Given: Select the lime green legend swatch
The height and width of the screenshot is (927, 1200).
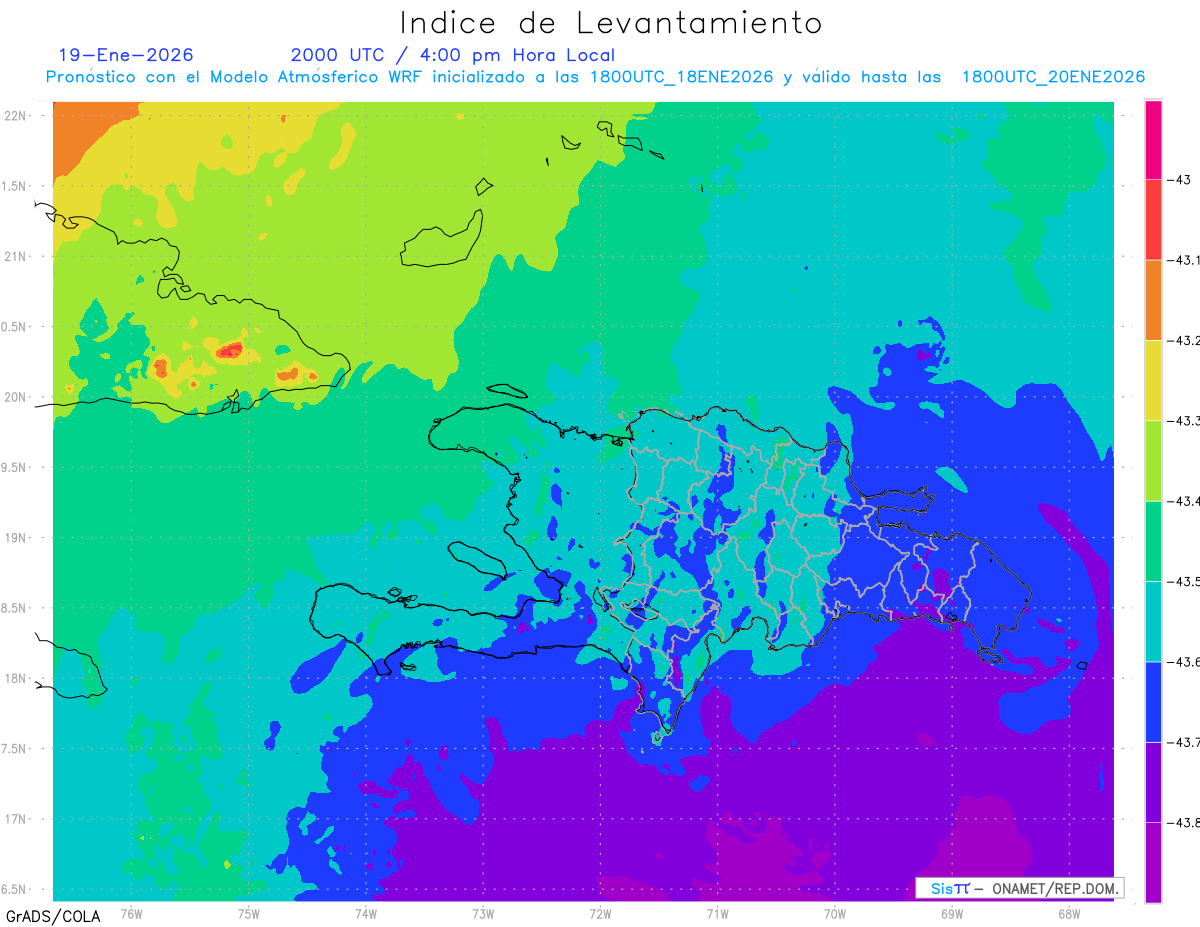Looking at the screenshot, I should 1153,460.
